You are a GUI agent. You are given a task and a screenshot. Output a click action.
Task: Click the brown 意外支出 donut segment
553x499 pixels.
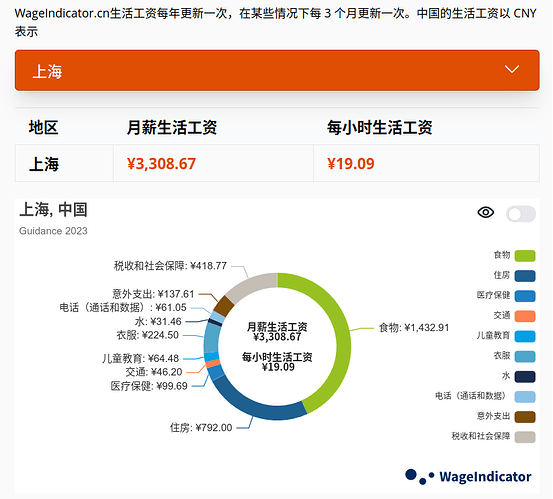tap(224, 306)
